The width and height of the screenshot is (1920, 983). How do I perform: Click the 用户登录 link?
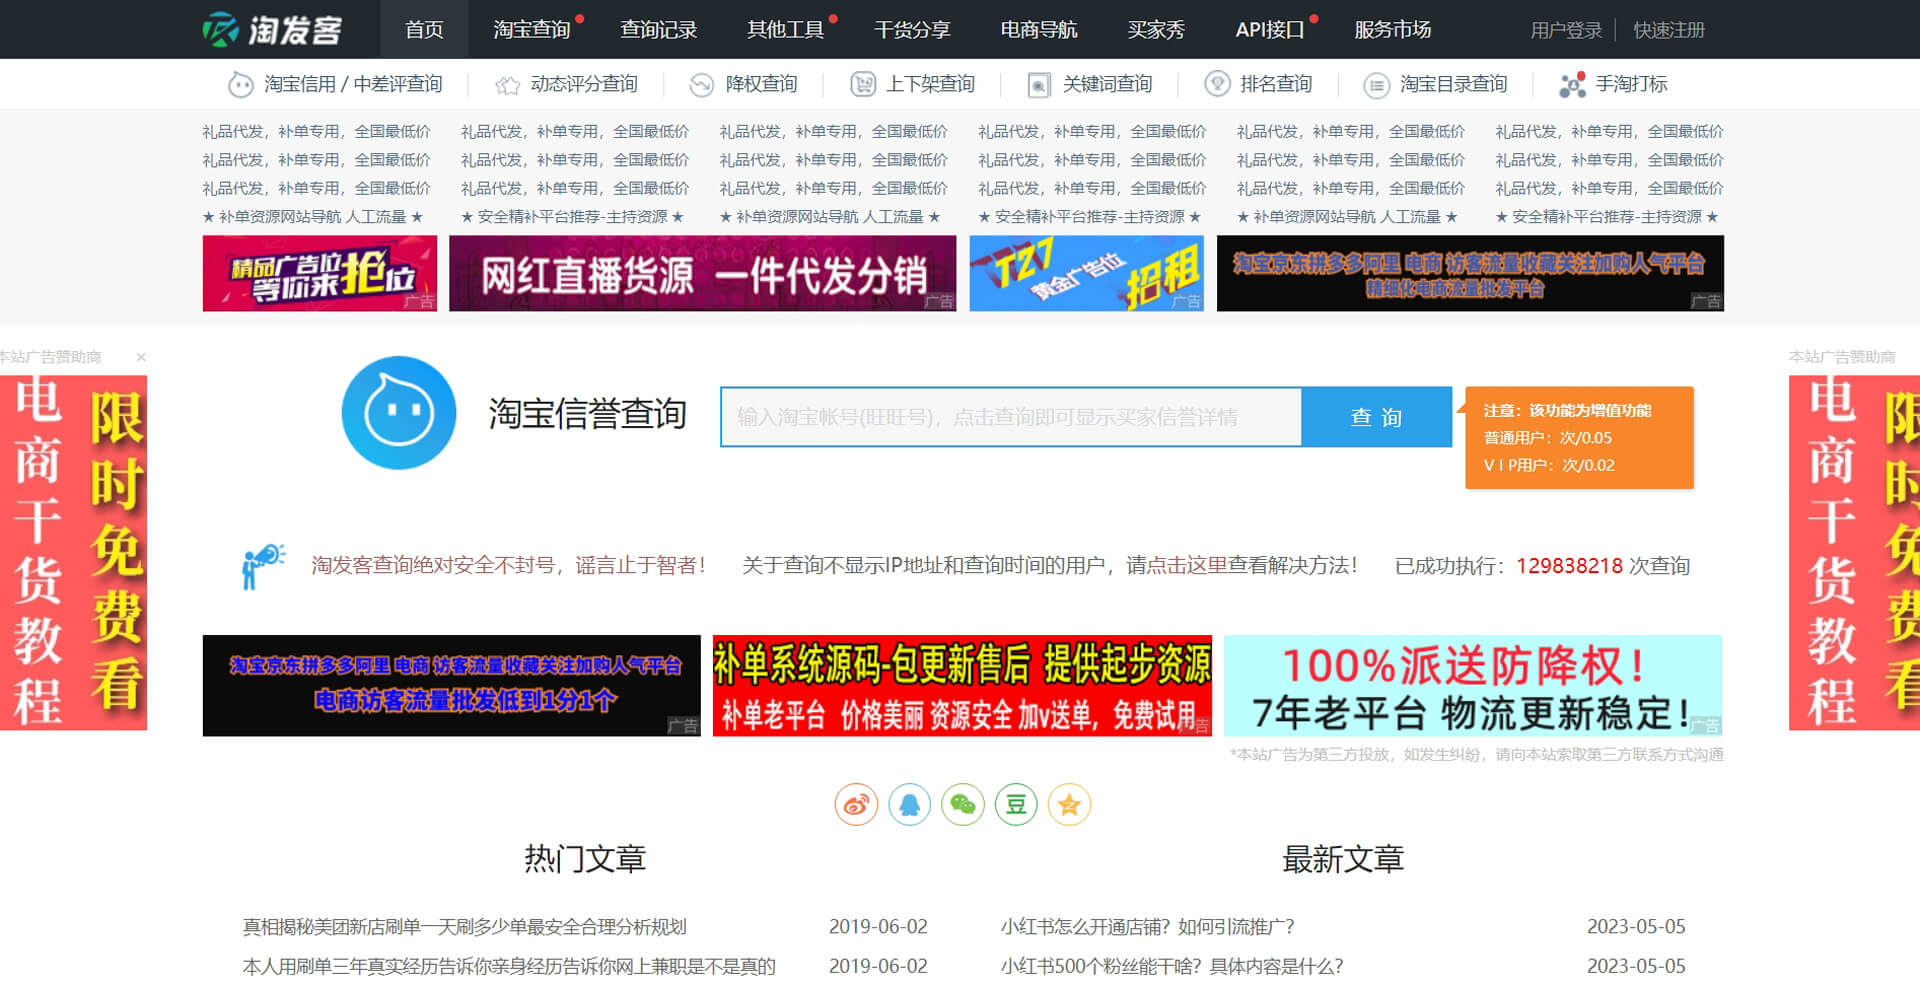(1566, 30)
